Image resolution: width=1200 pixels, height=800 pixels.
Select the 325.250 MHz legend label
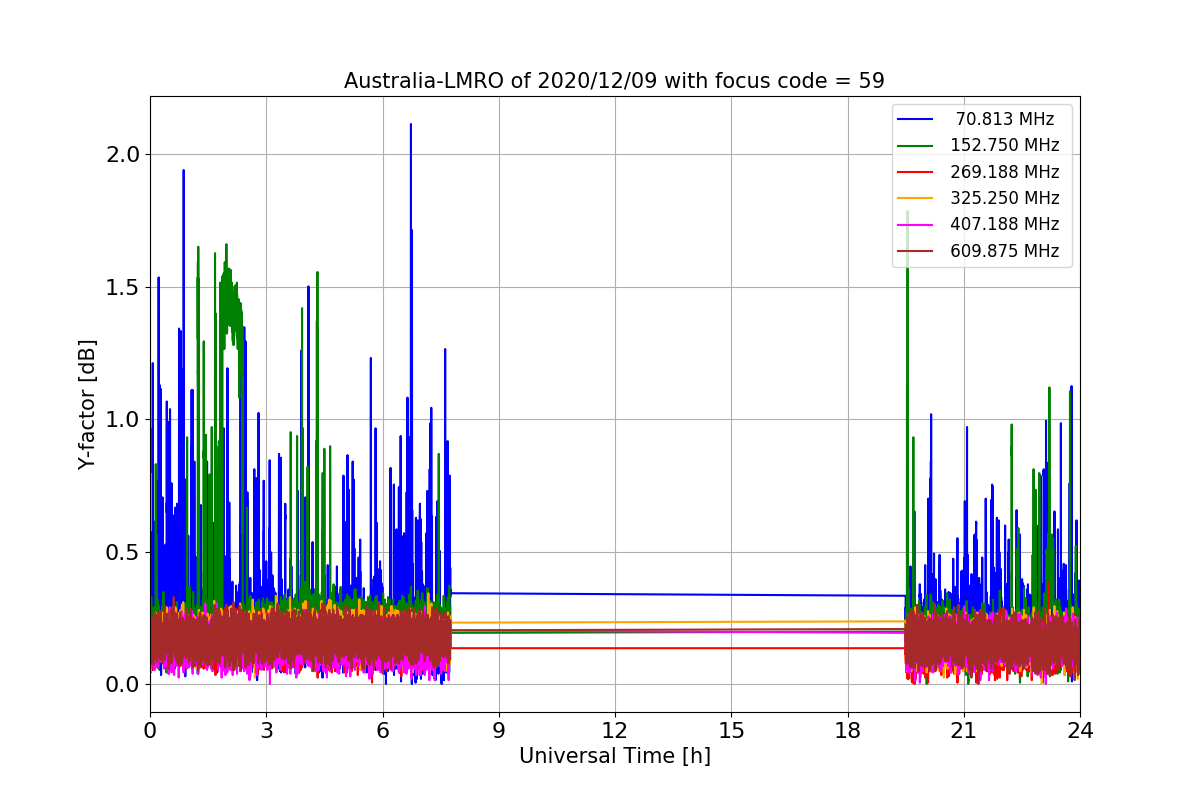[x=1005, y=198]
